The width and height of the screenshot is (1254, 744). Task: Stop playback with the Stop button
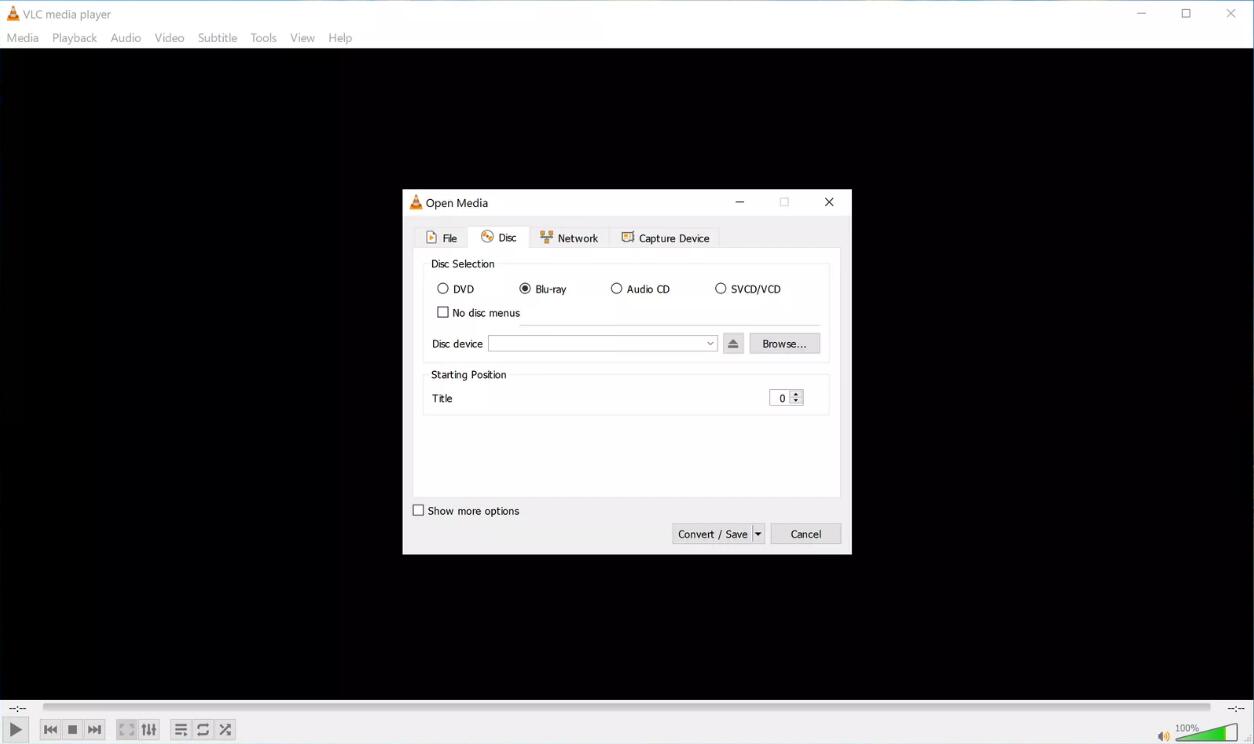click(x=73, y=730)
